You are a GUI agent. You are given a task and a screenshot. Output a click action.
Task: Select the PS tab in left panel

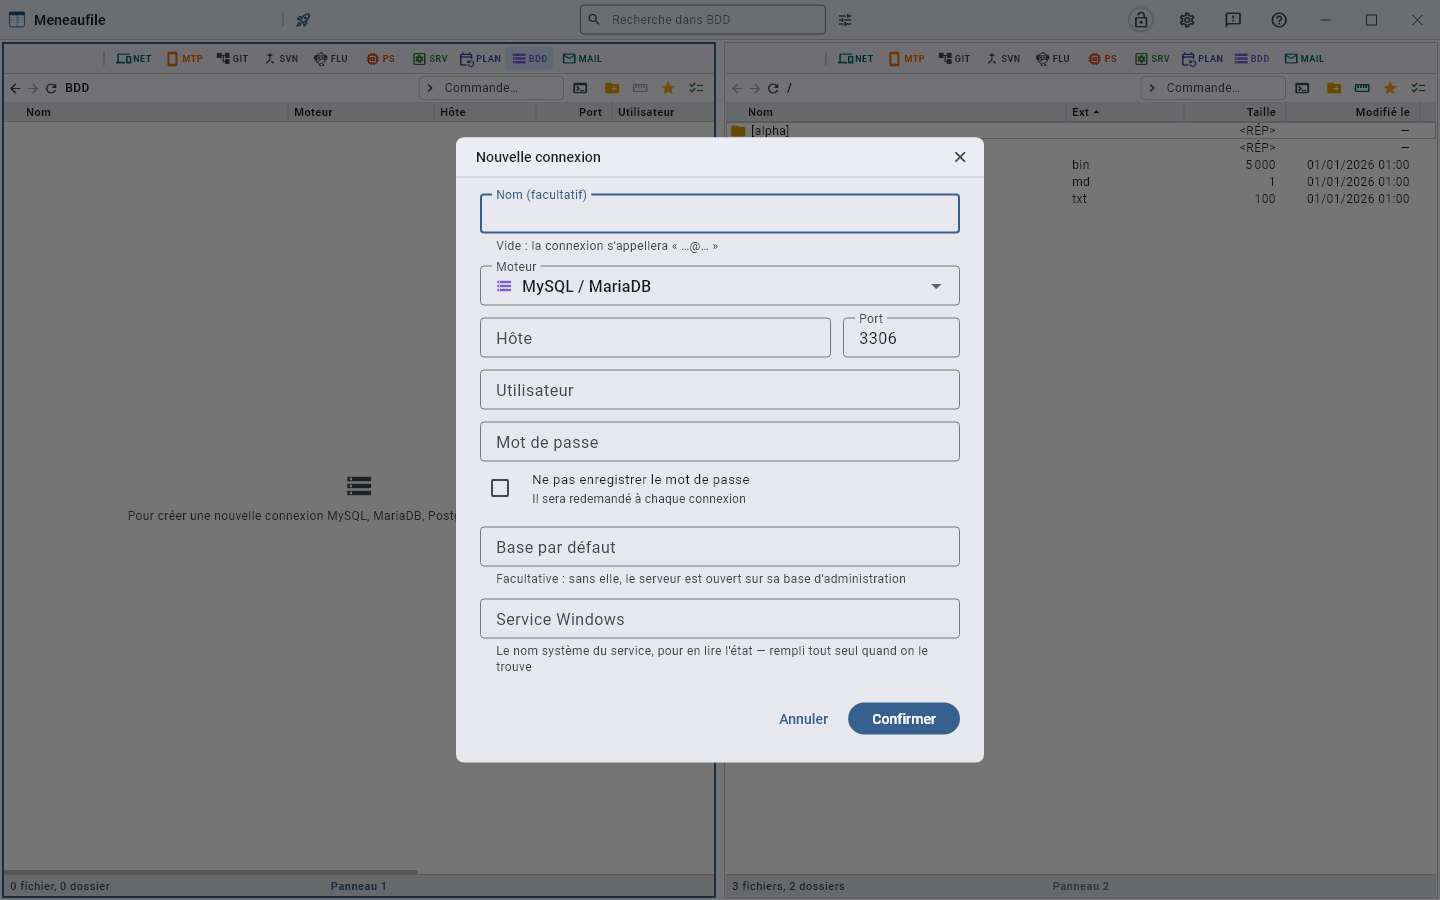[381, 59]
